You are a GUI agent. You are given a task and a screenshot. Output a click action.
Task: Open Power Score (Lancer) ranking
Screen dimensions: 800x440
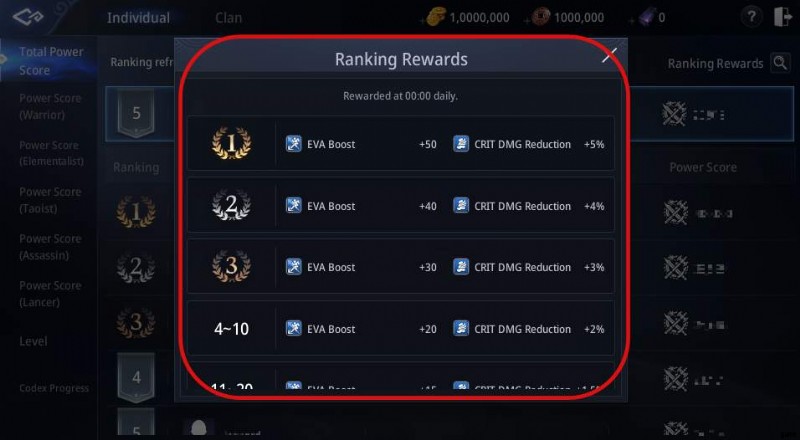click(x=49, y=293)
